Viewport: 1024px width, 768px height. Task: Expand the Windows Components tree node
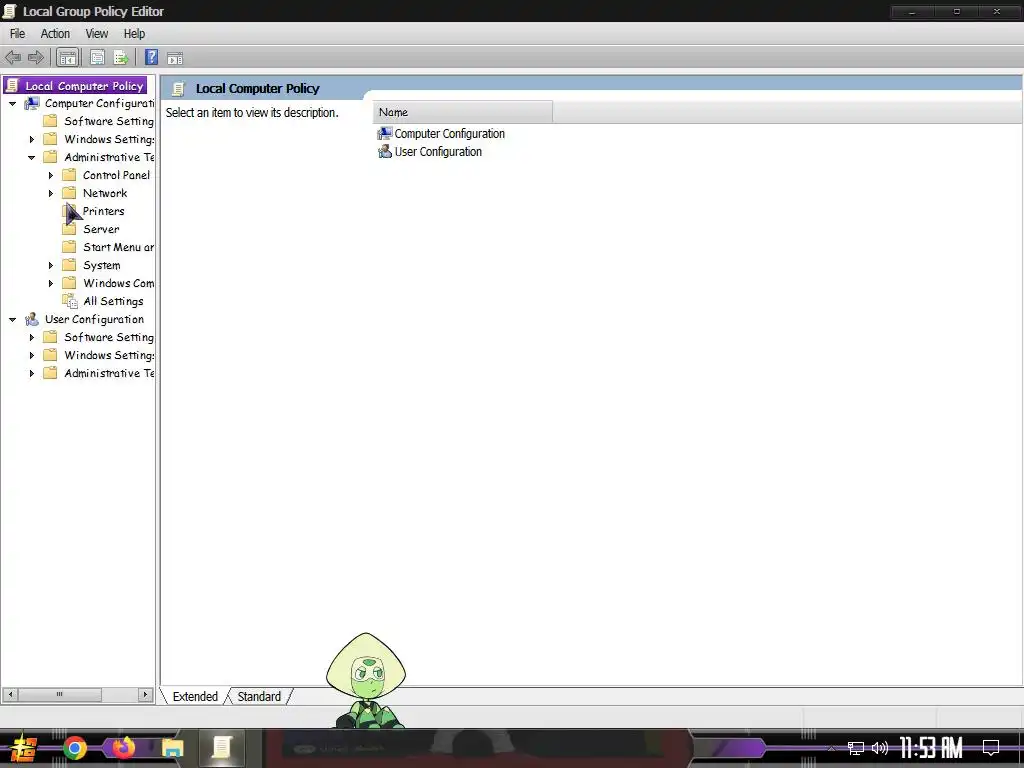coord(50,283)
